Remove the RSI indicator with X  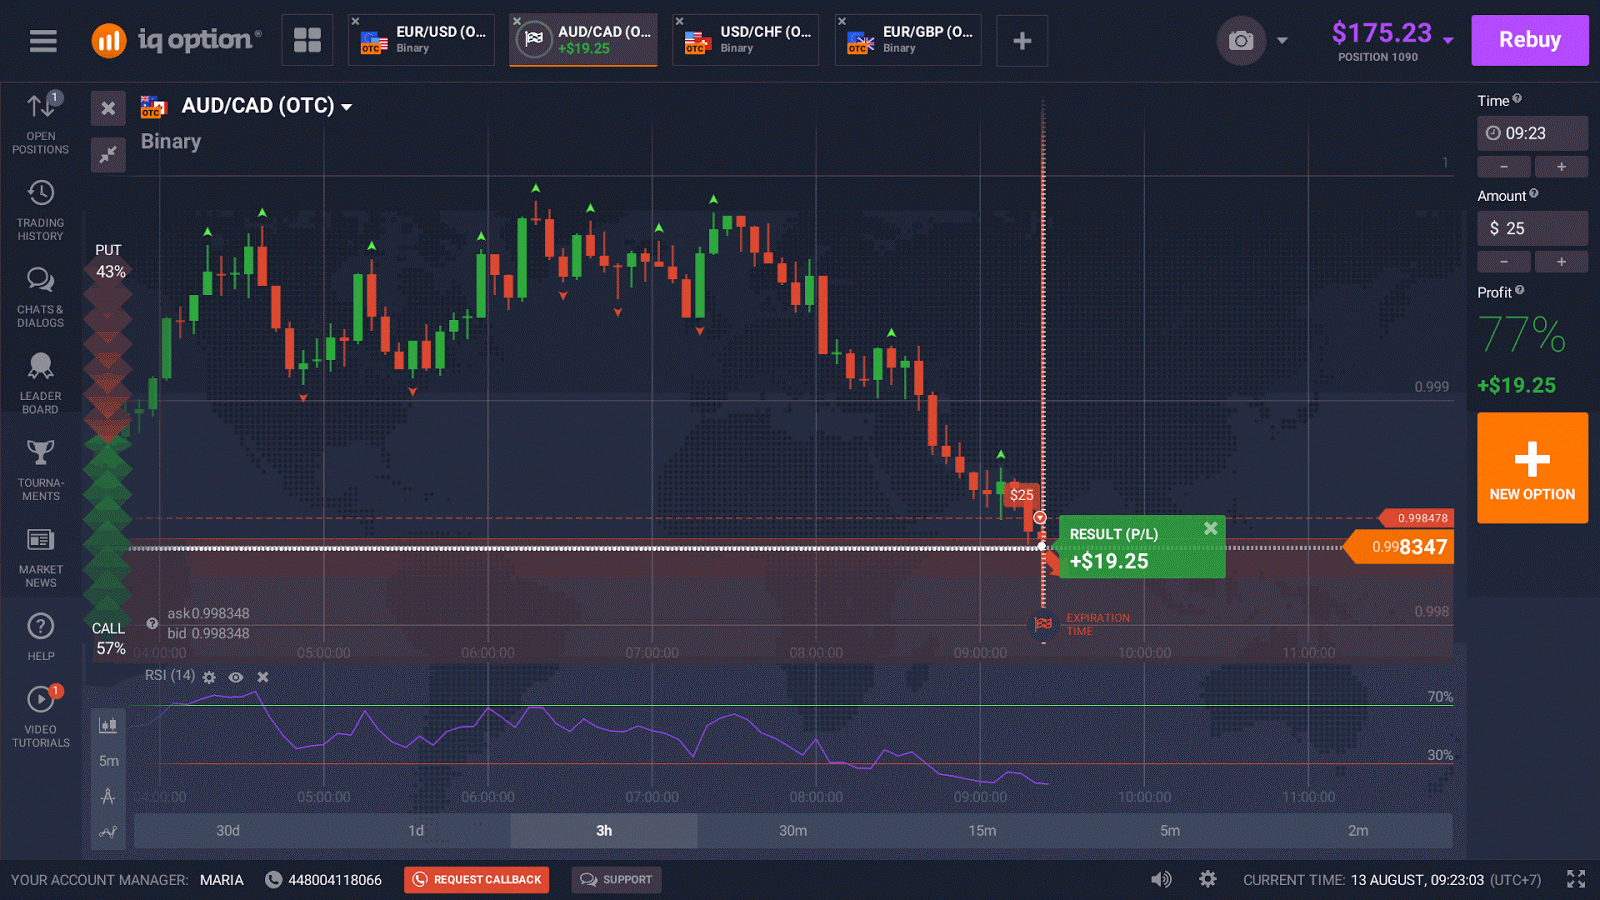(263, 677)
